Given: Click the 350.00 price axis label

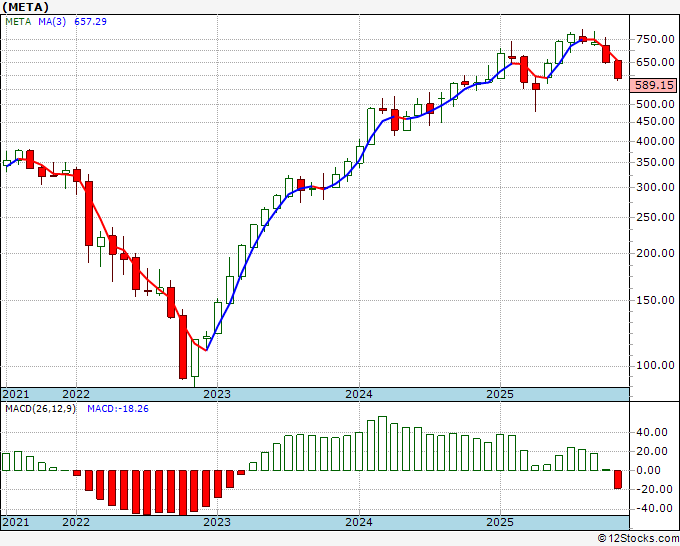Looking at the screenshot, I should pyautogui.click(x=655, y=162).
